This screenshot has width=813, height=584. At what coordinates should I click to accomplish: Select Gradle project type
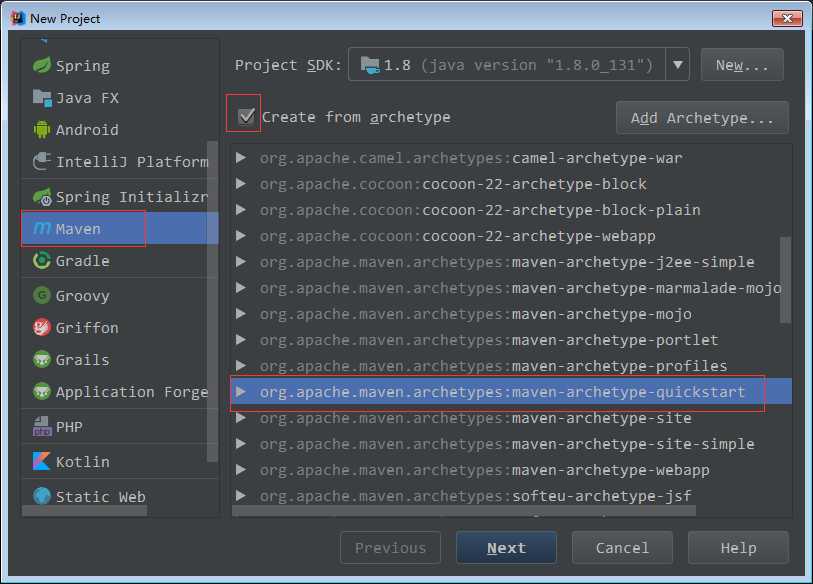(114, 261)
